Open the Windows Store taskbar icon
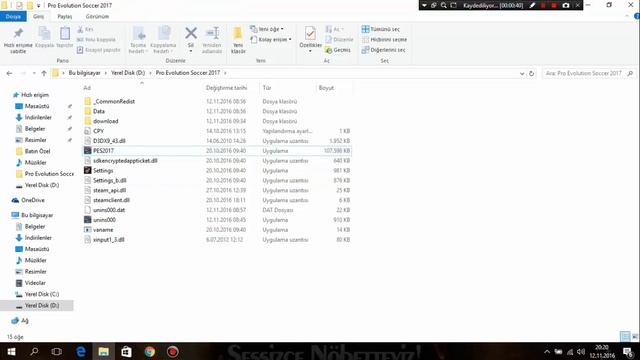 pos(127,351)
